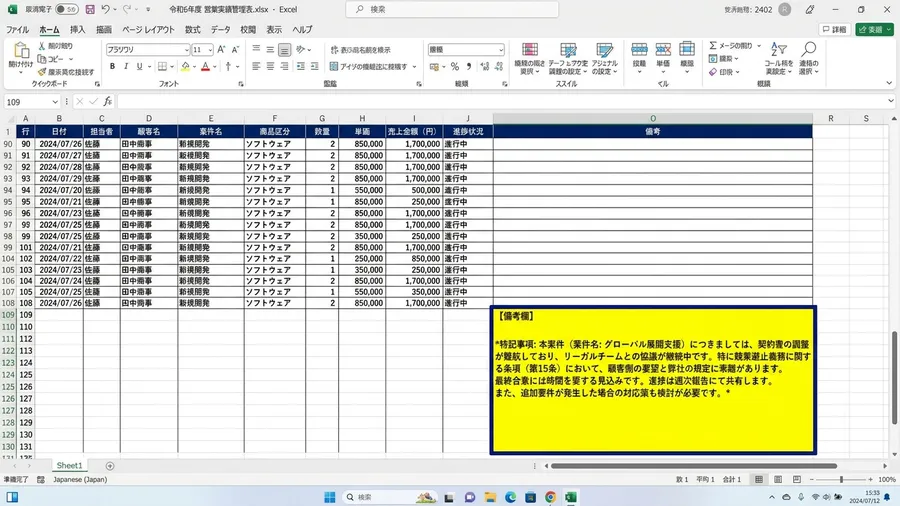Open the Quick Access Toolbar customize dropdown
The image size is (900, 506).
(148, 9)
